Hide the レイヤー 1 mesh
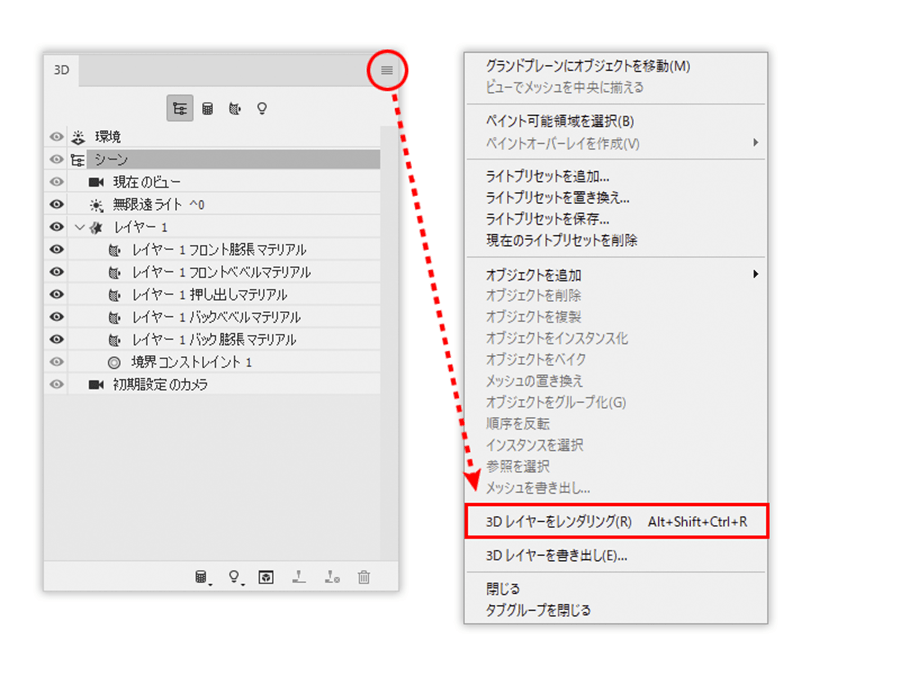 pos(56,227)
